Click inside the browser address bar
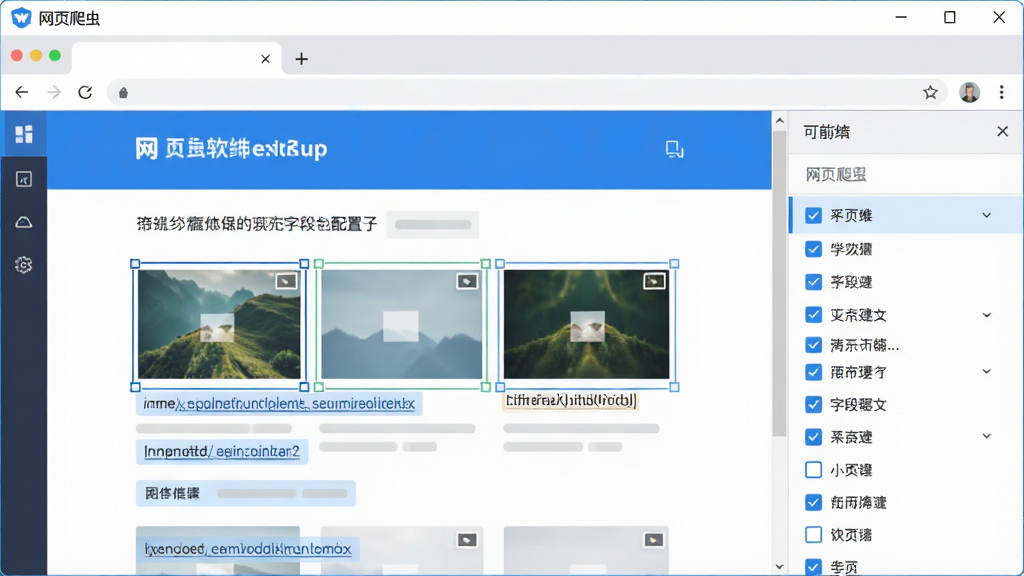Image resolution: width=1024 pixels, height=576 pixels. click(x=526, y=93)
